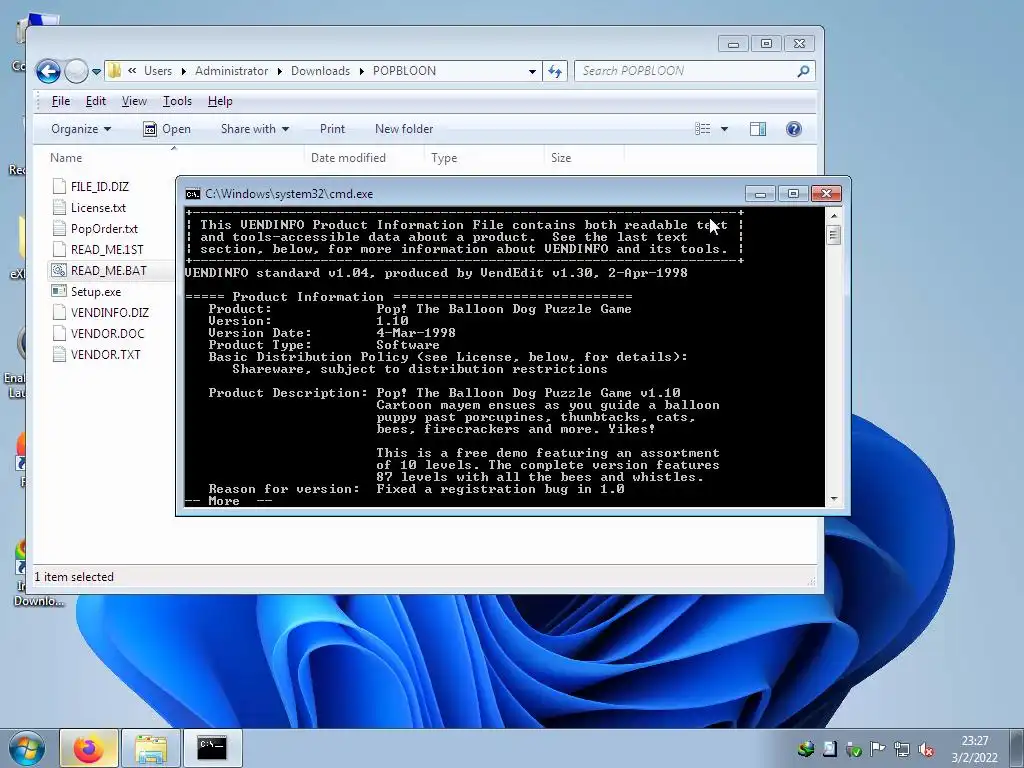Screen dimensions: 1024x768
Task: Click the network tray icon
Action: (902, 749)
